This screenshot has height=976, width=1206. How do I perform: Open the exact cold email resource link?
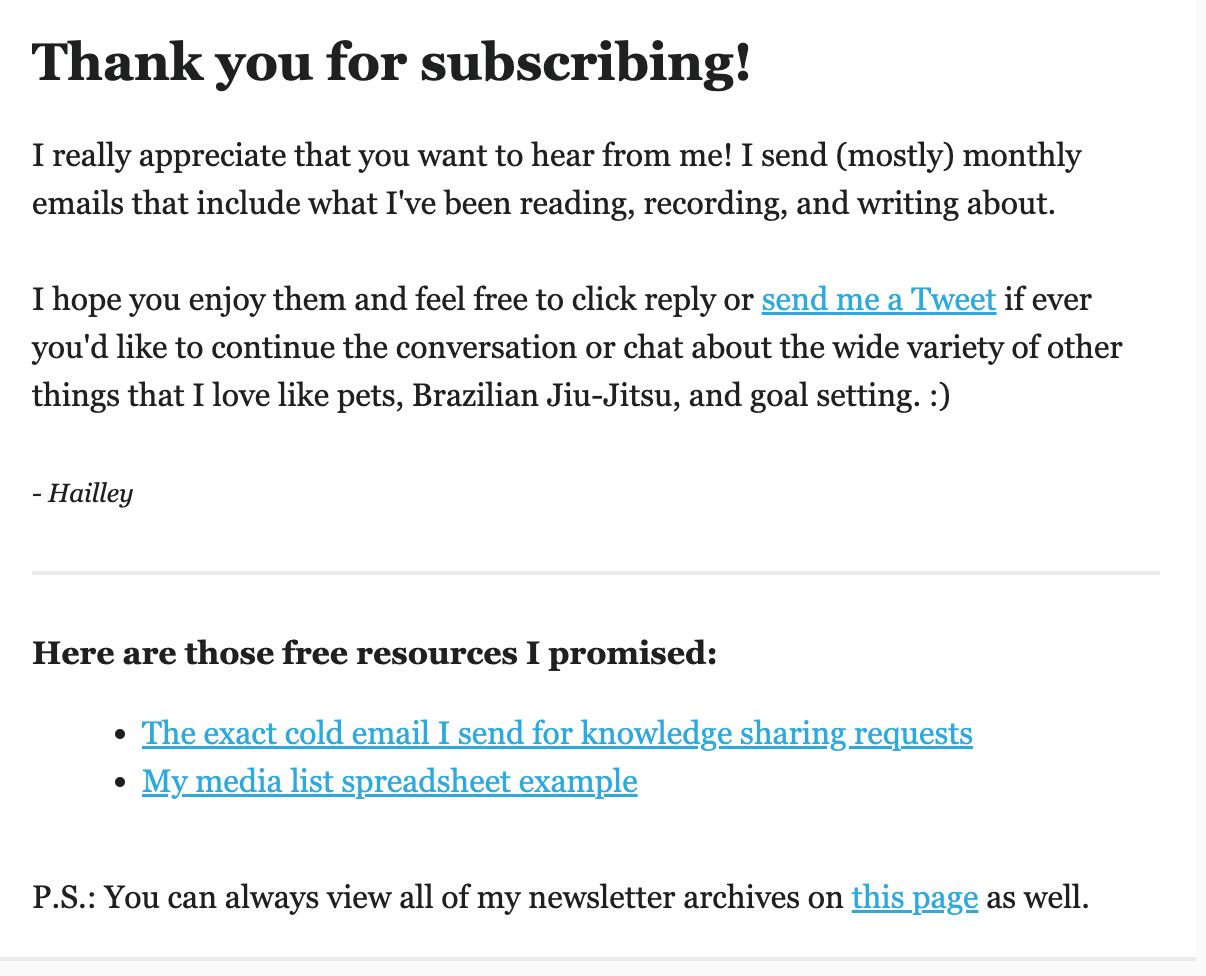tap(557, 734)
